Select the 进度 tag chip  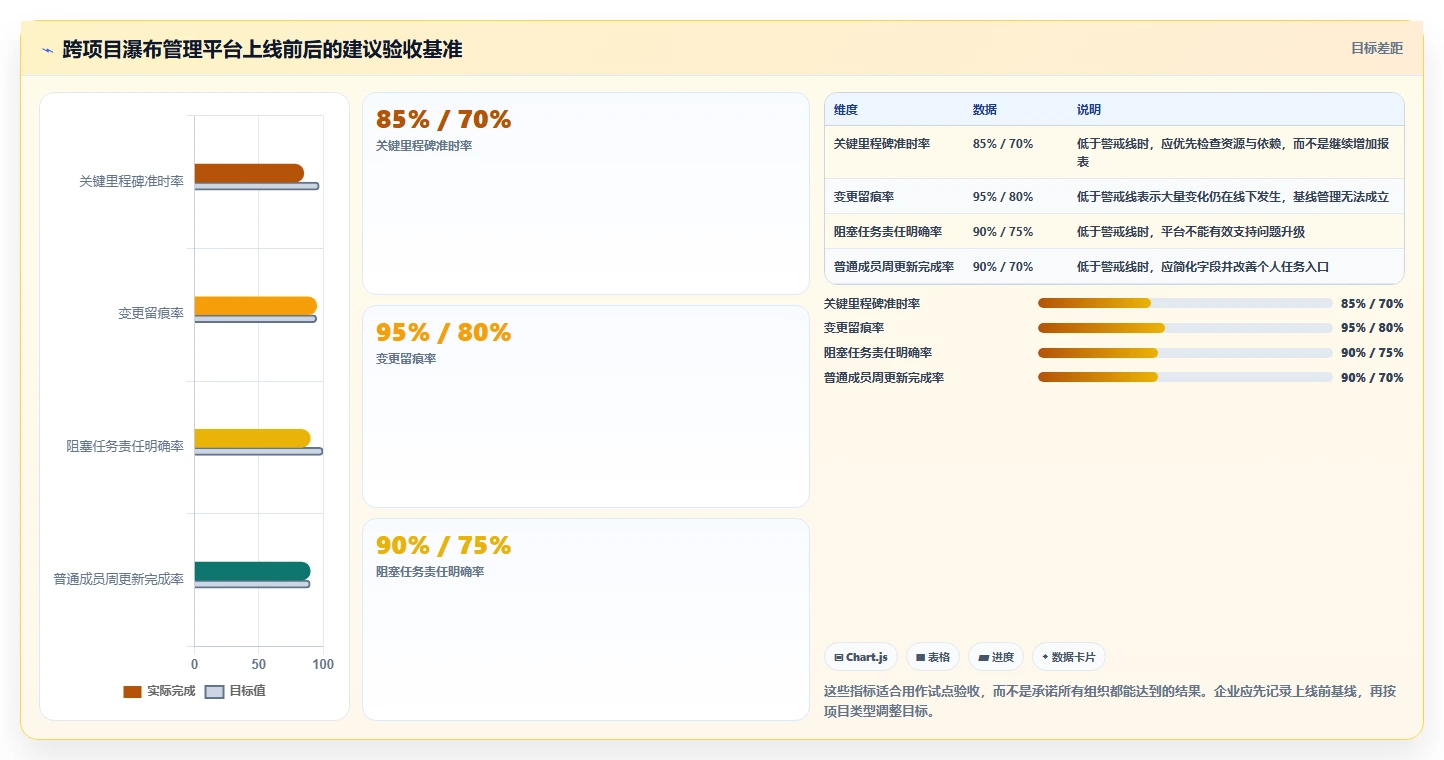click(996, 657)
